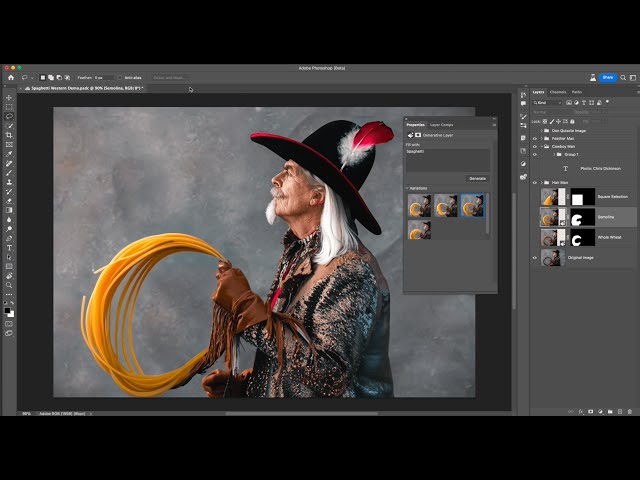Enable the Anti-alias checkbox
The image size is (640, 480).
(x=120, y=78)
